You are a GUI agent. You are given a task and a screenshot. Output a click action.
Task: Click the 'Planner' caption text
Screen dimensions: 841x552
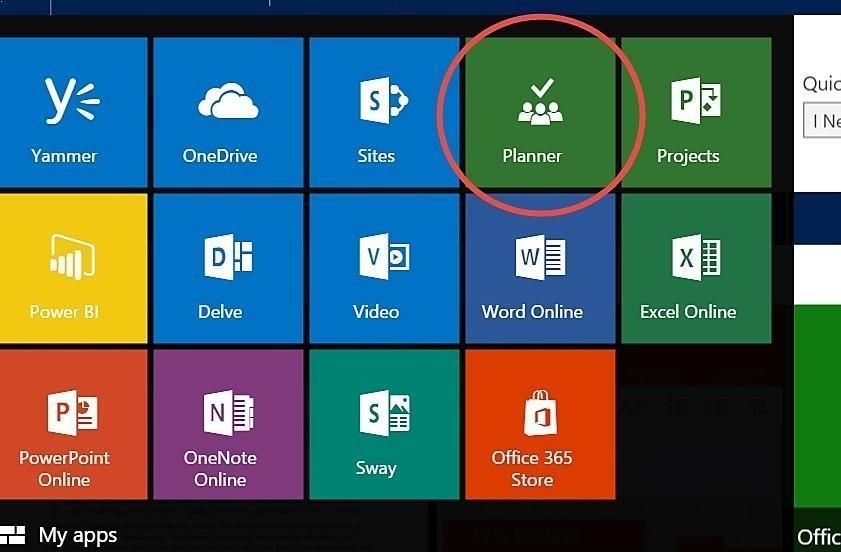532,156
